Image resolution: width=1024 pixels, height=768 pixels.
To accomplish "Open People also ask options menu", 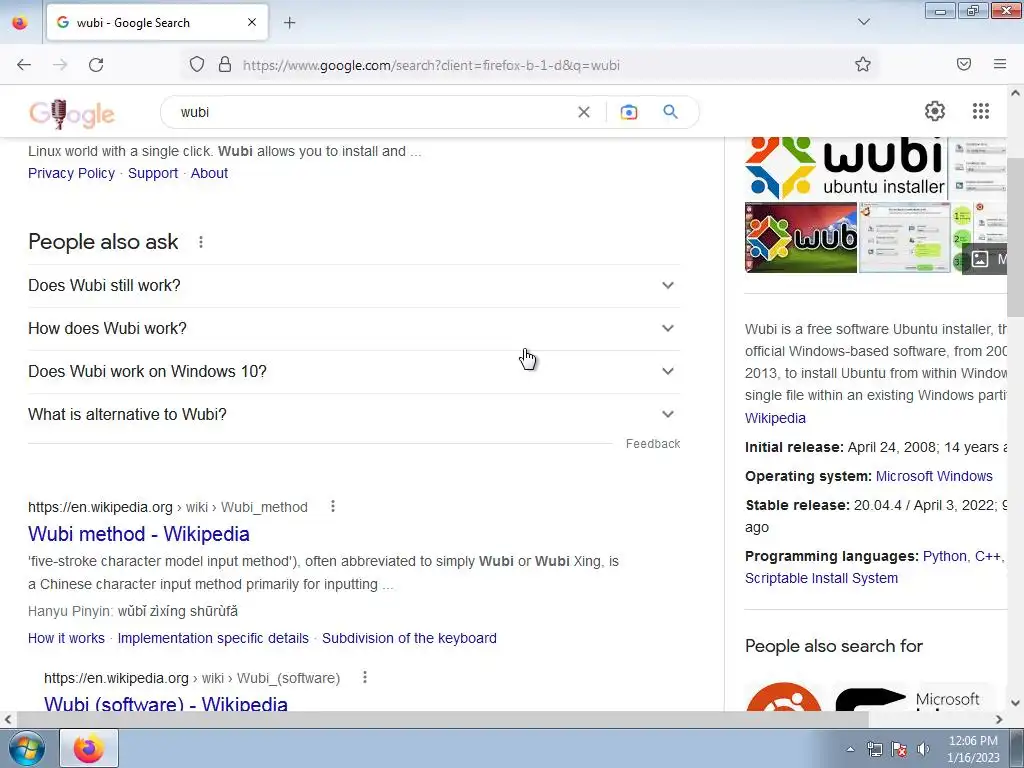I will point(201,242).
